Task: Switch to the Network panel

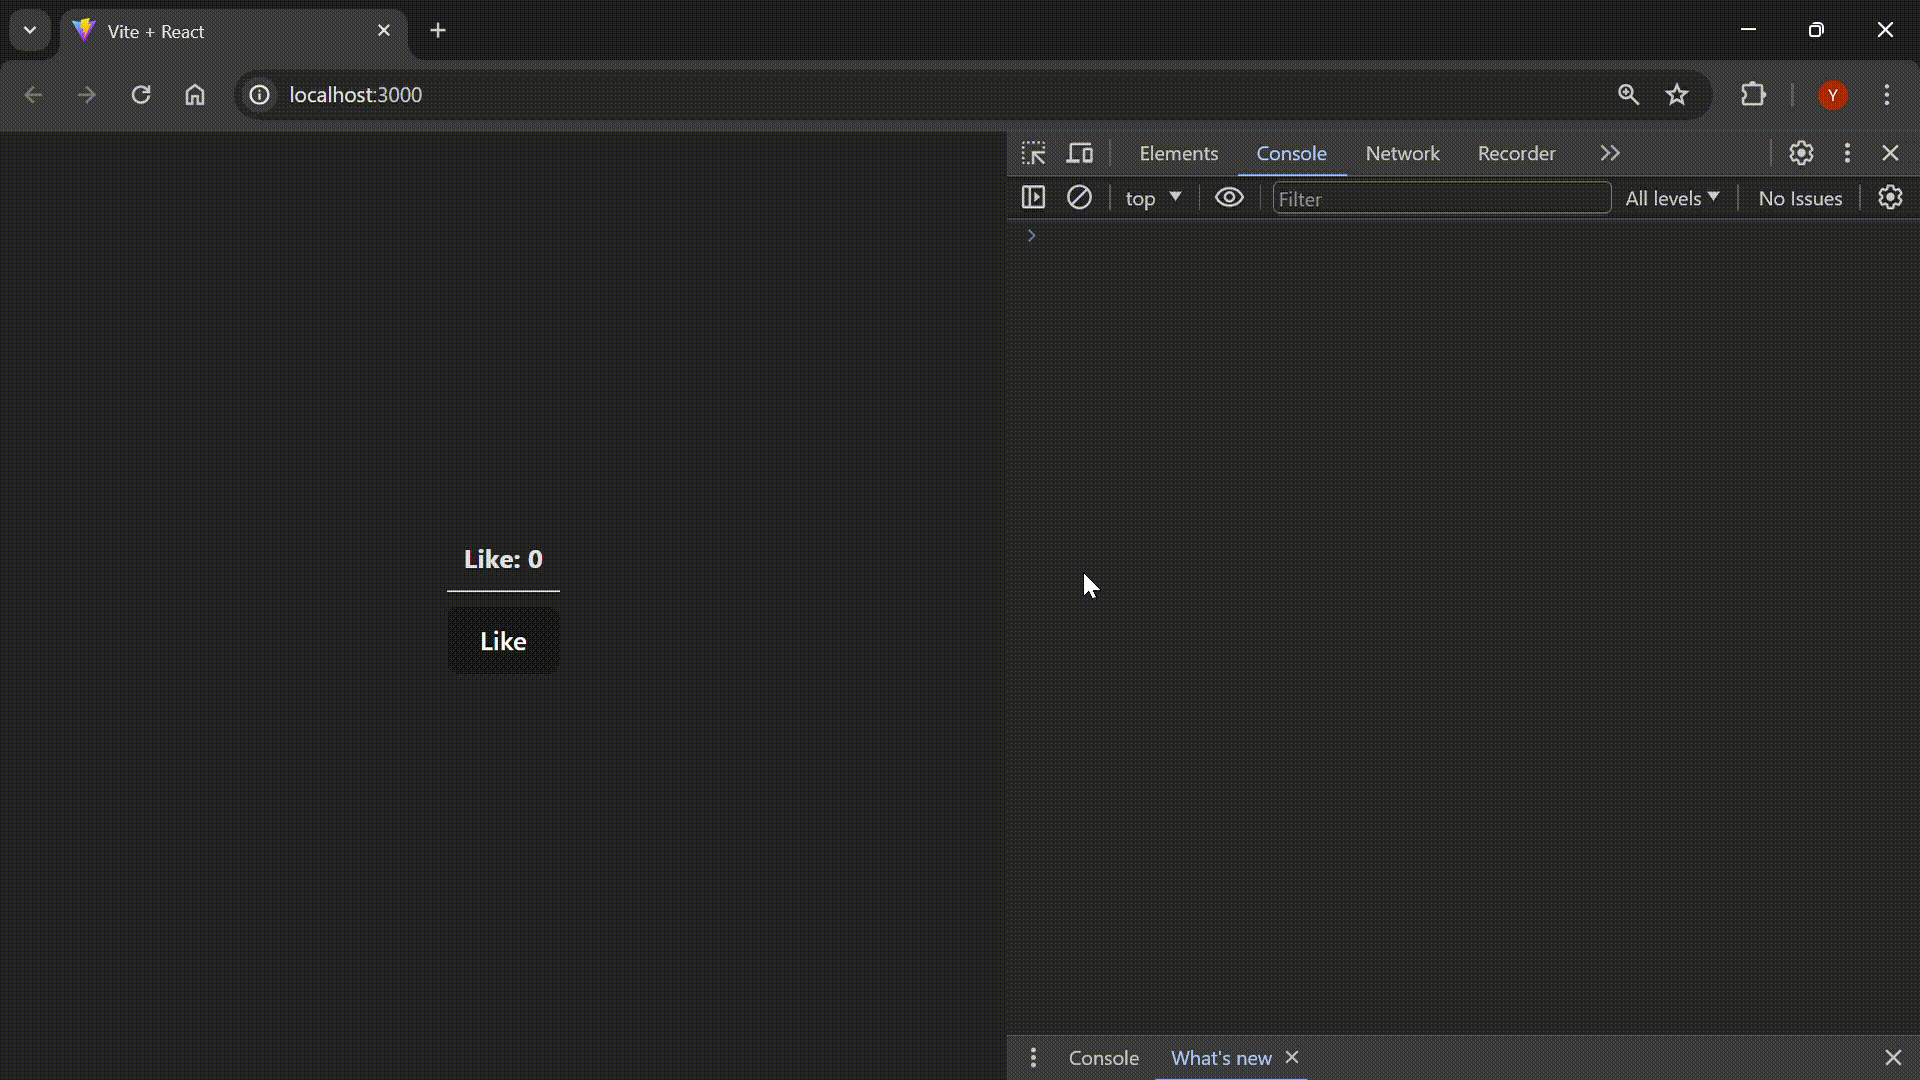Action: click(1401, 153)
